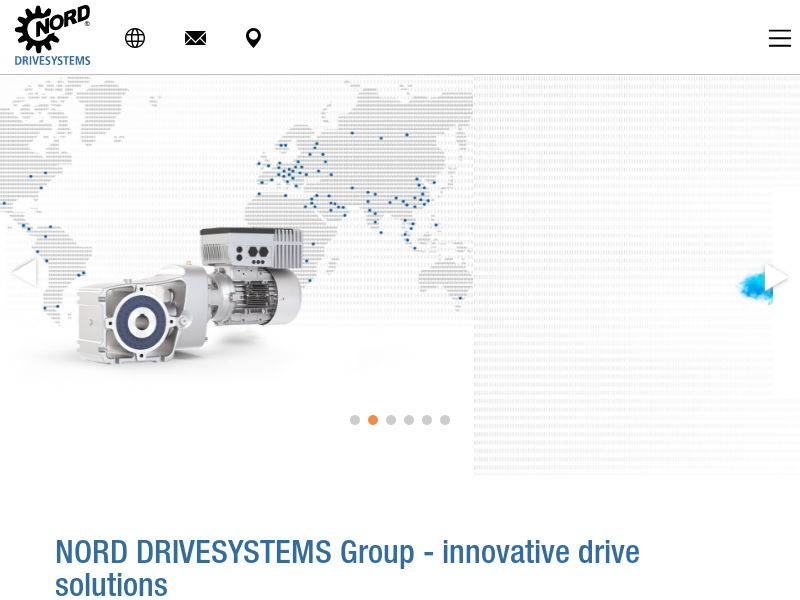Click the envelope contact icon
Screen dimensions: 800x600
[x=195, y=38]
